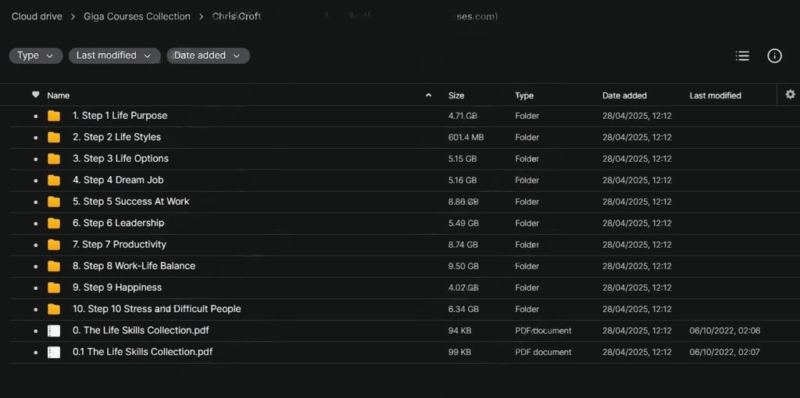Toggle favourite dot for Step 2 Life Styles
The image size is (800, 398).
pyautogui.click(x=35, y=138)
